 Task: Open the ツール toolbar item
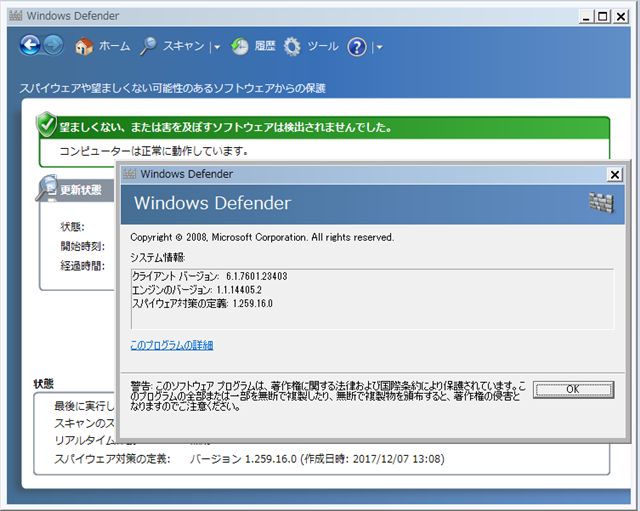tap(323, 46)
